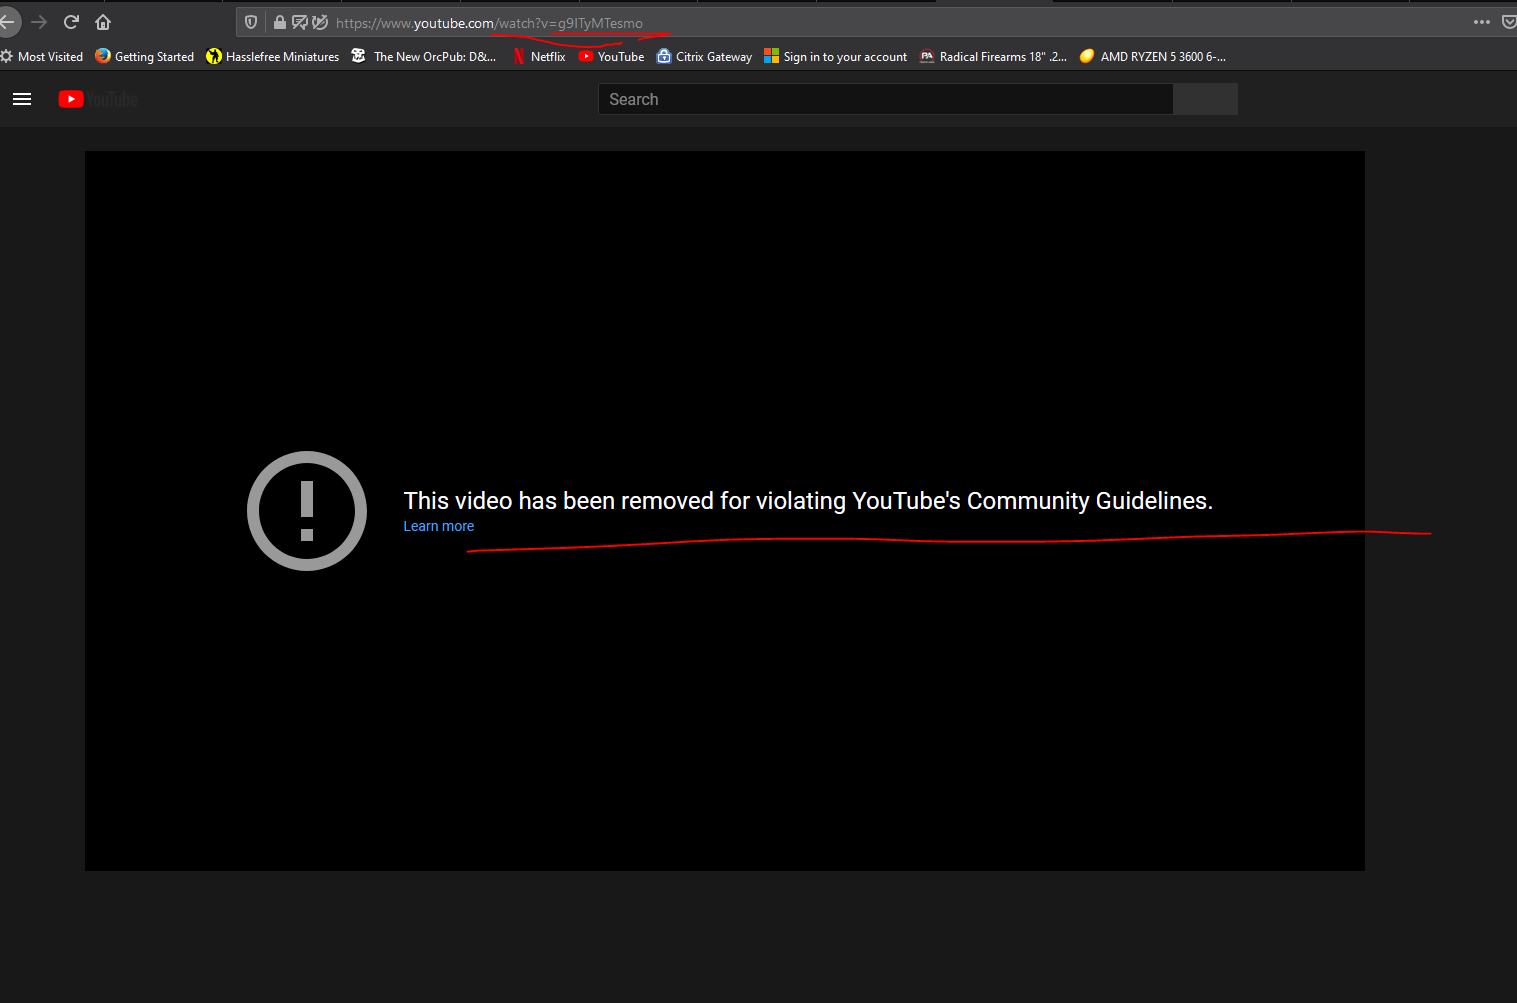1517x1003 pixels.
Task: Click the Hasslefree Miniatures yellow favicon
Action: point(214,56)
